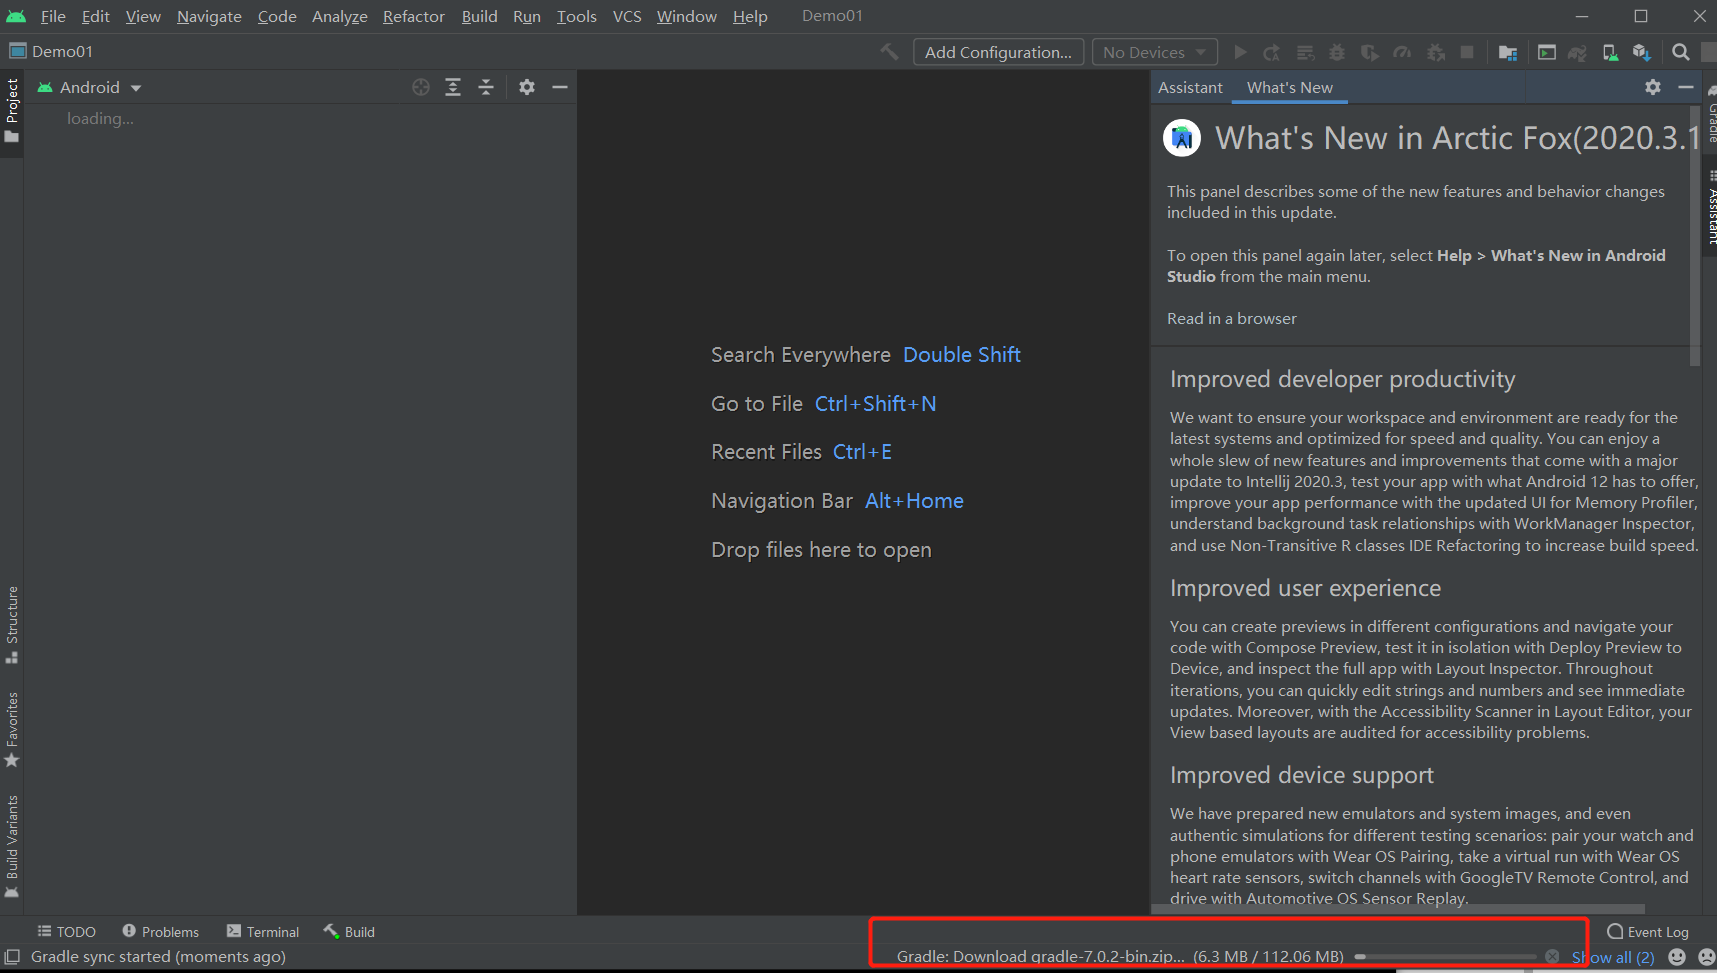The image size is (1717, 973).
Task: Toggle tool window bars icon in status bar
Action: point(12,957)
